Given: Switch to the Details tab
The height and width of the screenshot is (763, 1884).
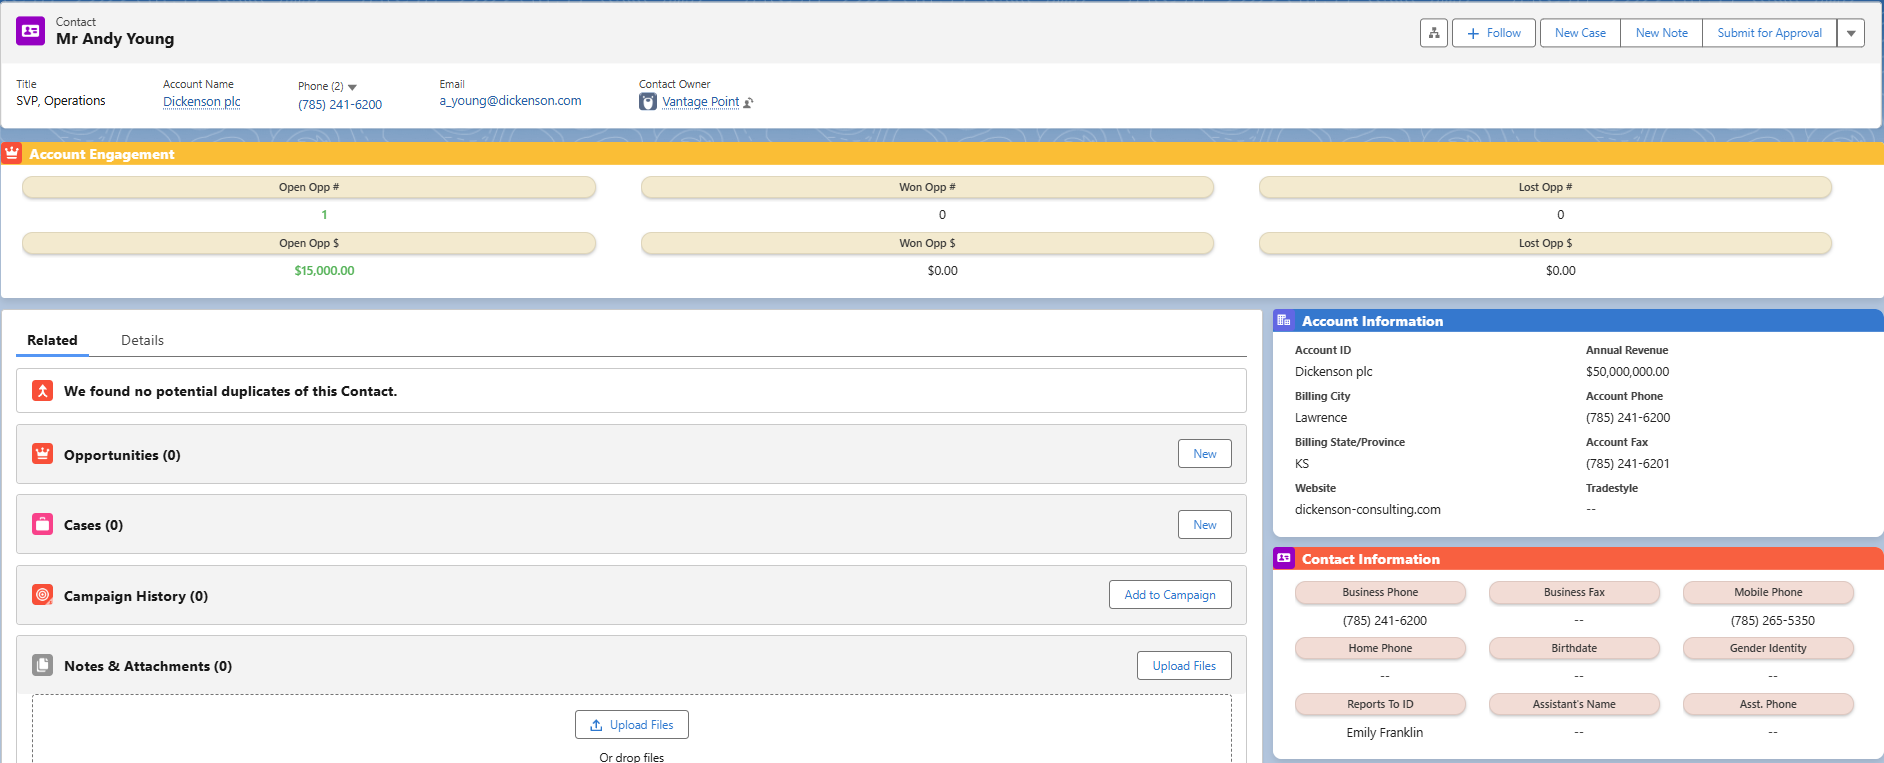Looking at the screenshot, I should [x=142, y=340].
